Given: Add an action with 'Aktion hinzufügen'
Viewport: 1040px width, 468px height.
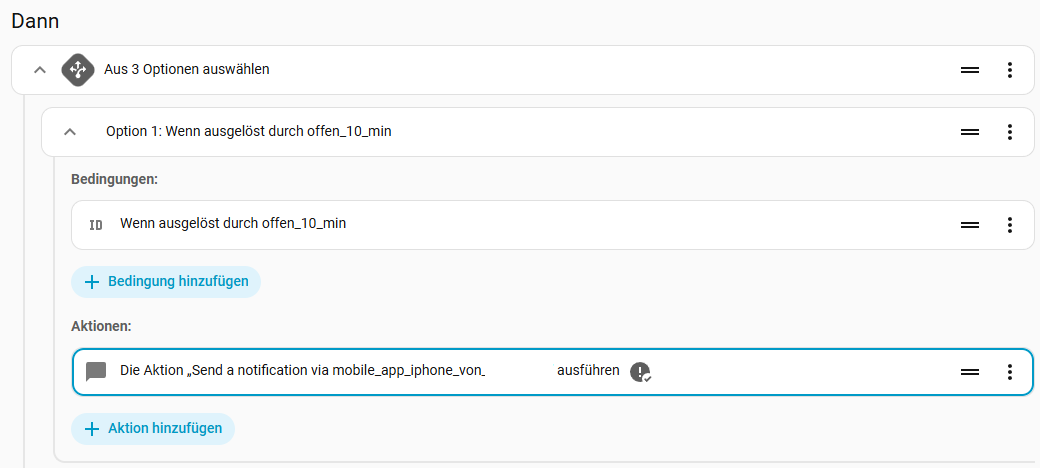Looking at the screenshot, I should [153, 429].
